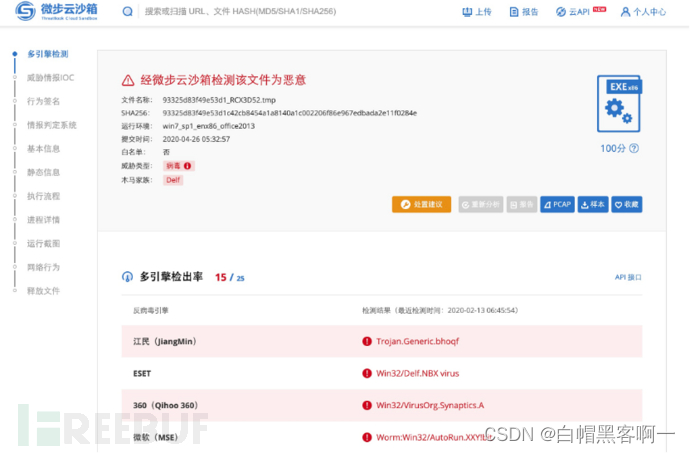Click the 收藏 favorite button
This screenshot has width=690, height=453.
(627, 204)
